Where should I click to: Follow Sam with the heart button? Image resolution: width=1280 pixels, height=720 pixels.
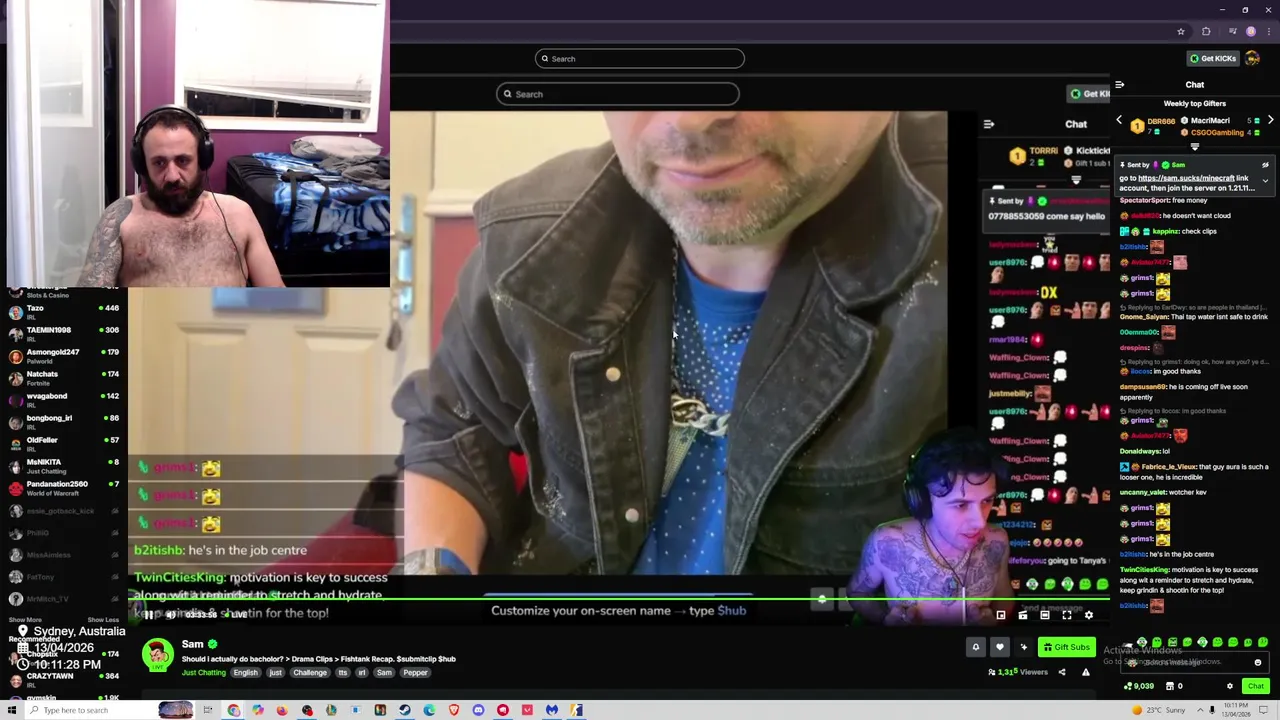999,647
